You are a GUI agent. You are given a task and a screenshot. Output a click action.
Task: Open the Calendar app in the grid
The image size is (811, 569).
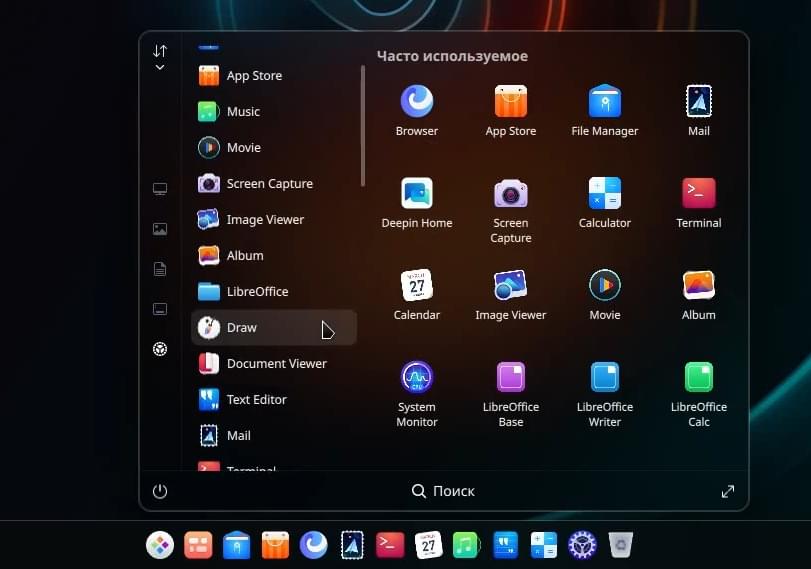pos(416,294)
